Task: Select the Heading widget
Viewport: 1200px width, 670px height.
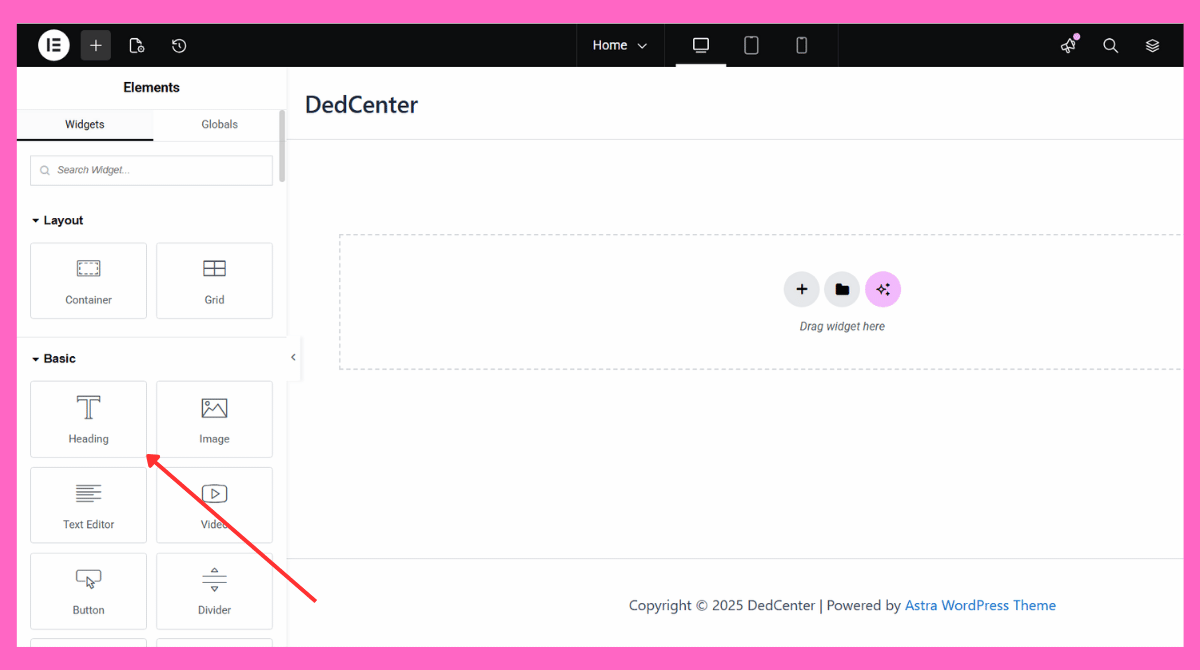Action: 88,419
